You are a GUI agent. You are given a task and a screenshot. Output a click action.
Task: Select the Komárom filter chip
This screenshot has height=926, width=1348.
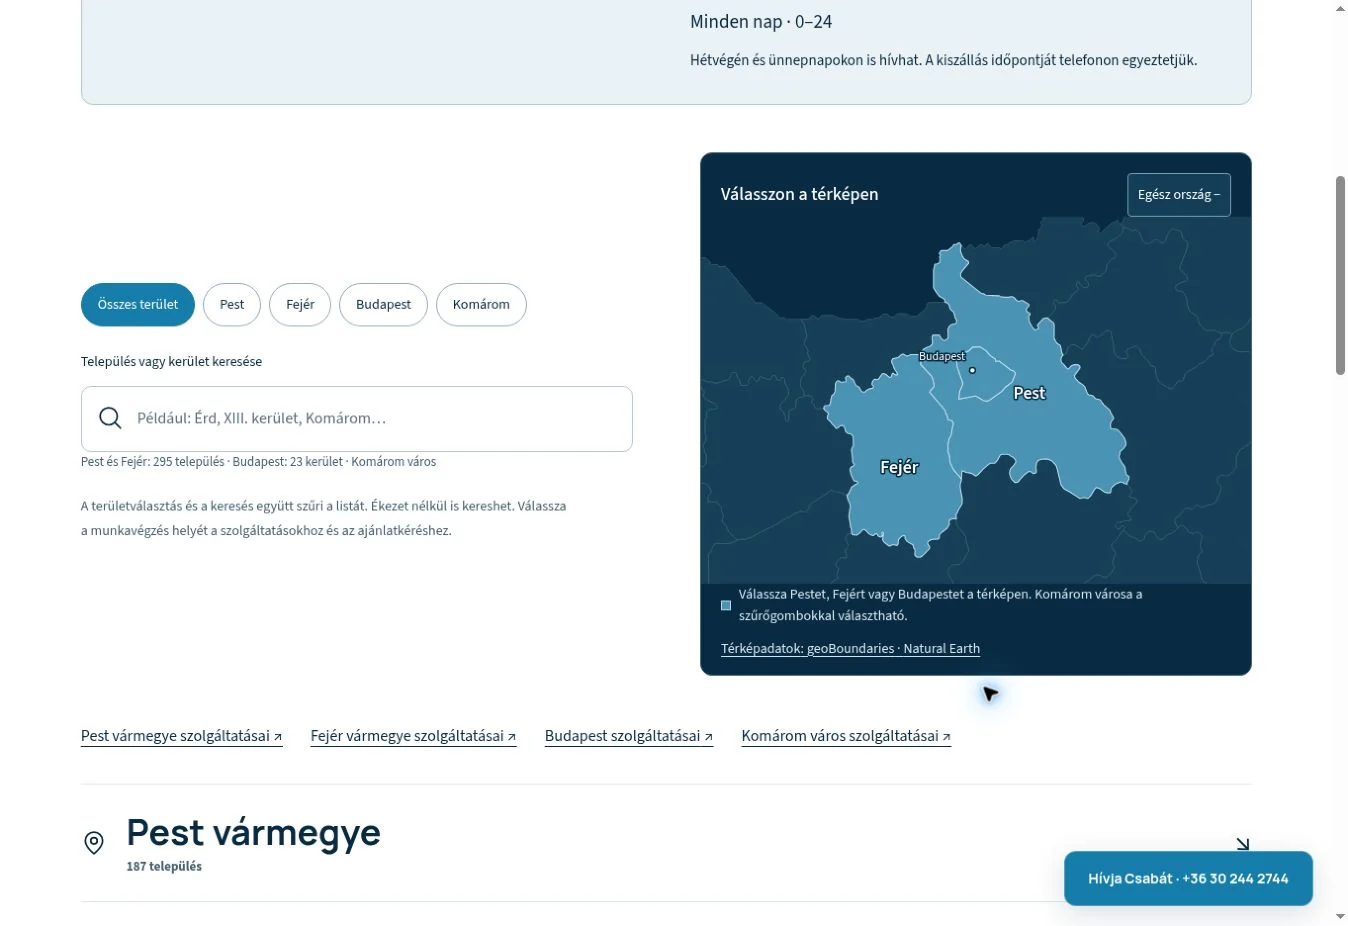tap(481, 305)
